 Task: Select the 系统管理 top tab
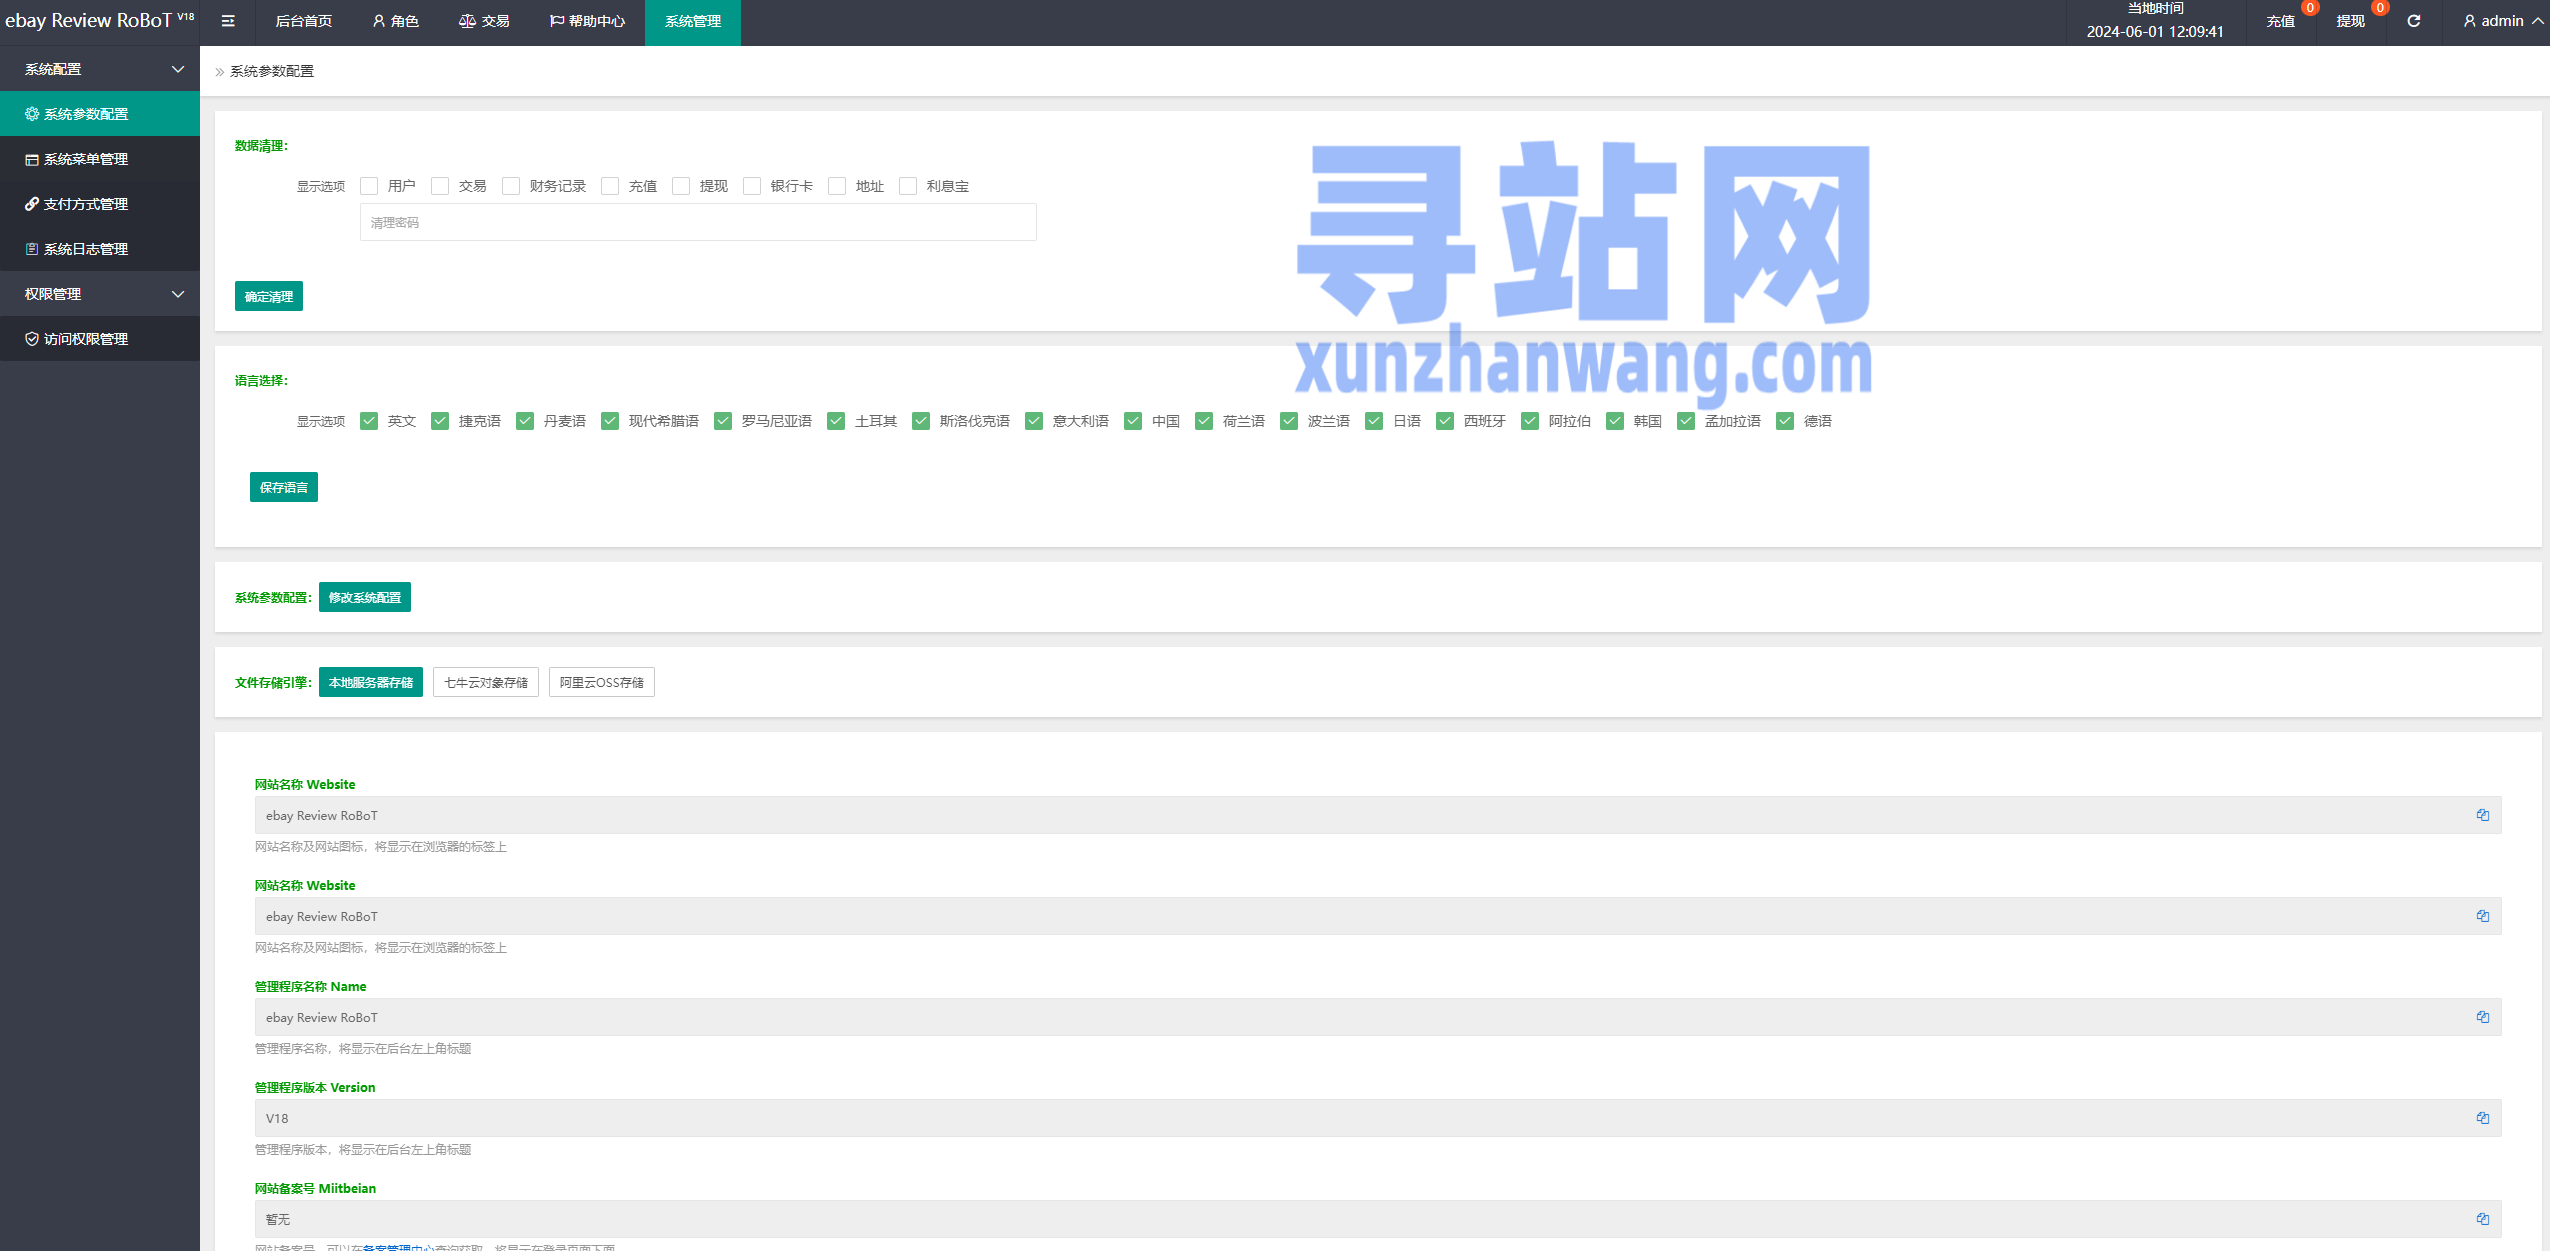point(692,21)
